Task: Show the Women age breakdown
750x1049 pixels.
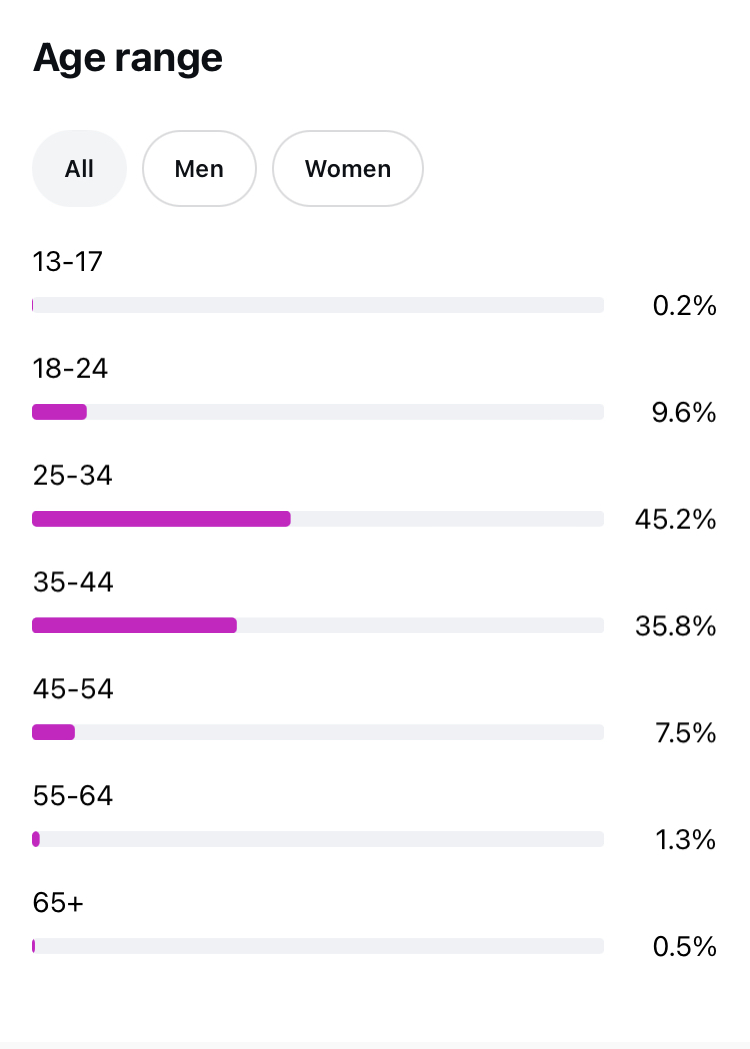Action: [347, 169]
